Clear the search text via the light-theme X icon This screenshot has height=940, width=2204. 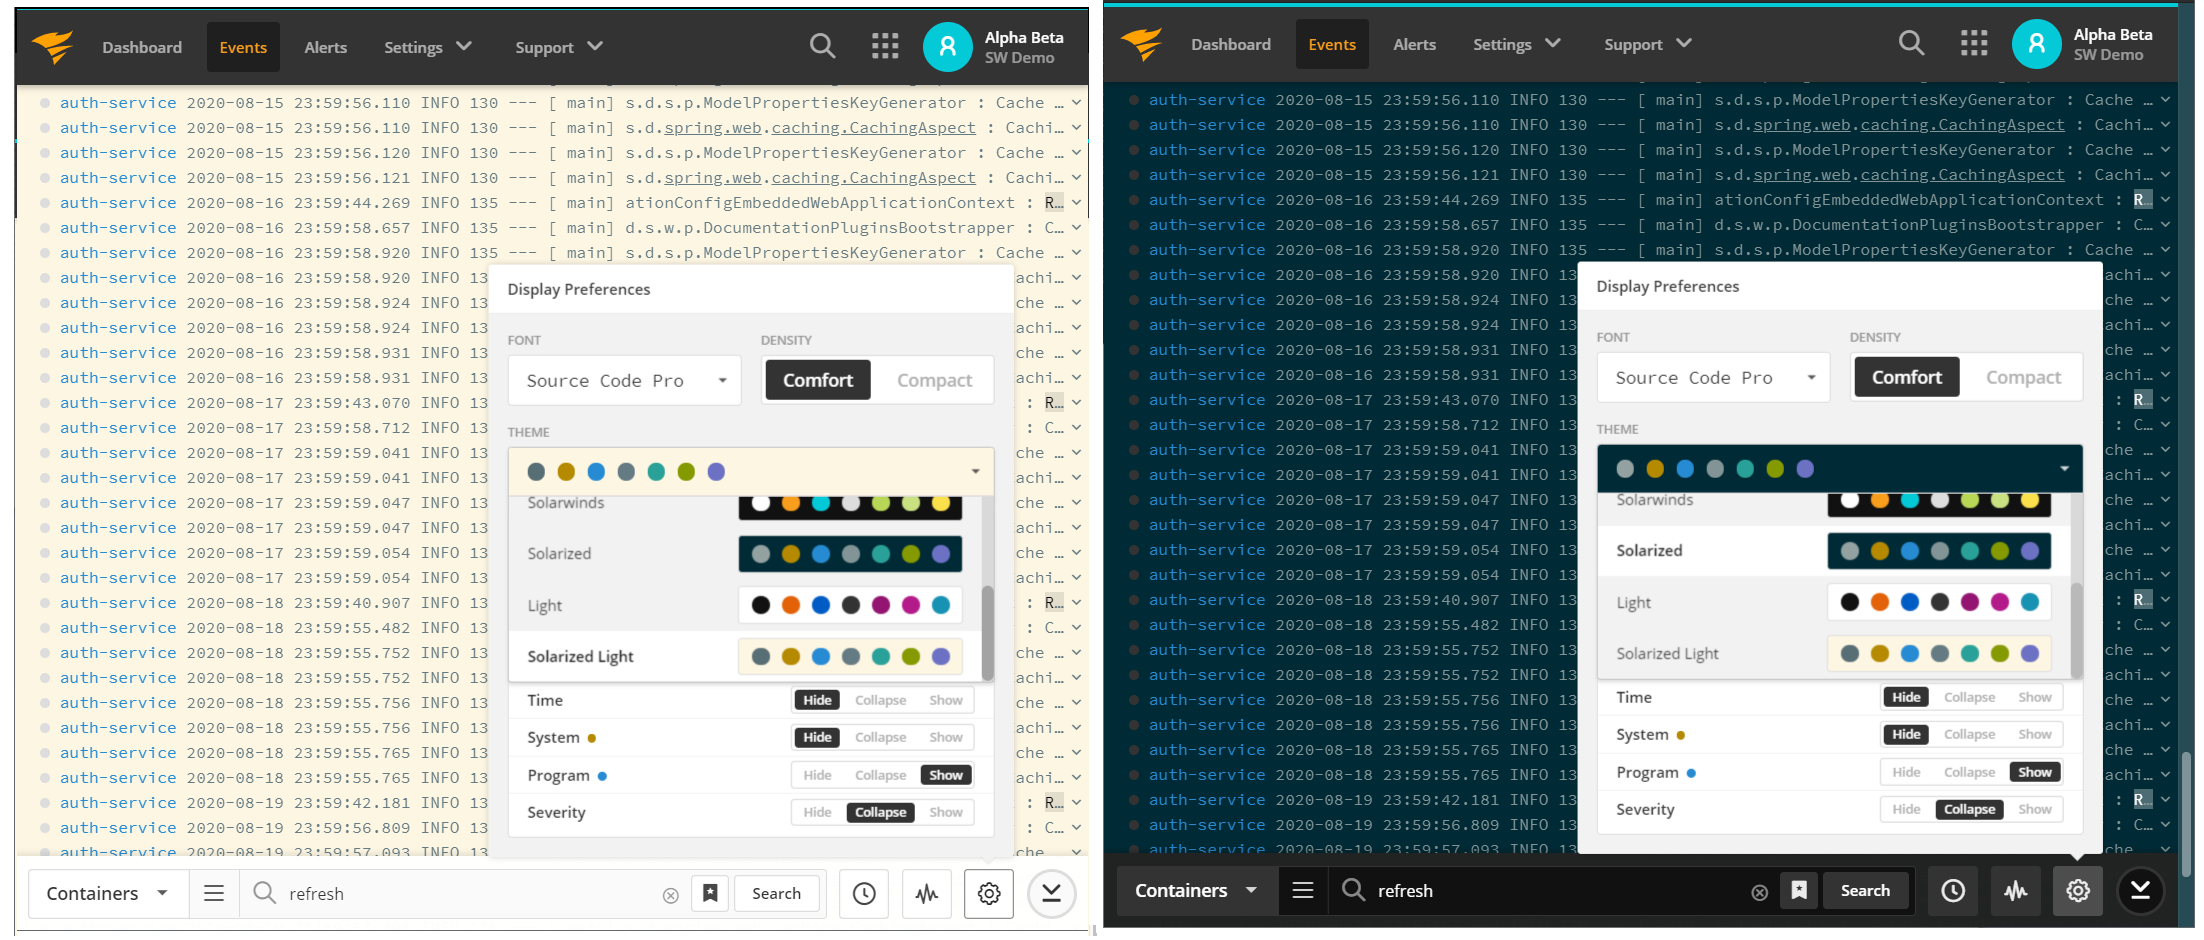click(x=670, y=895)
